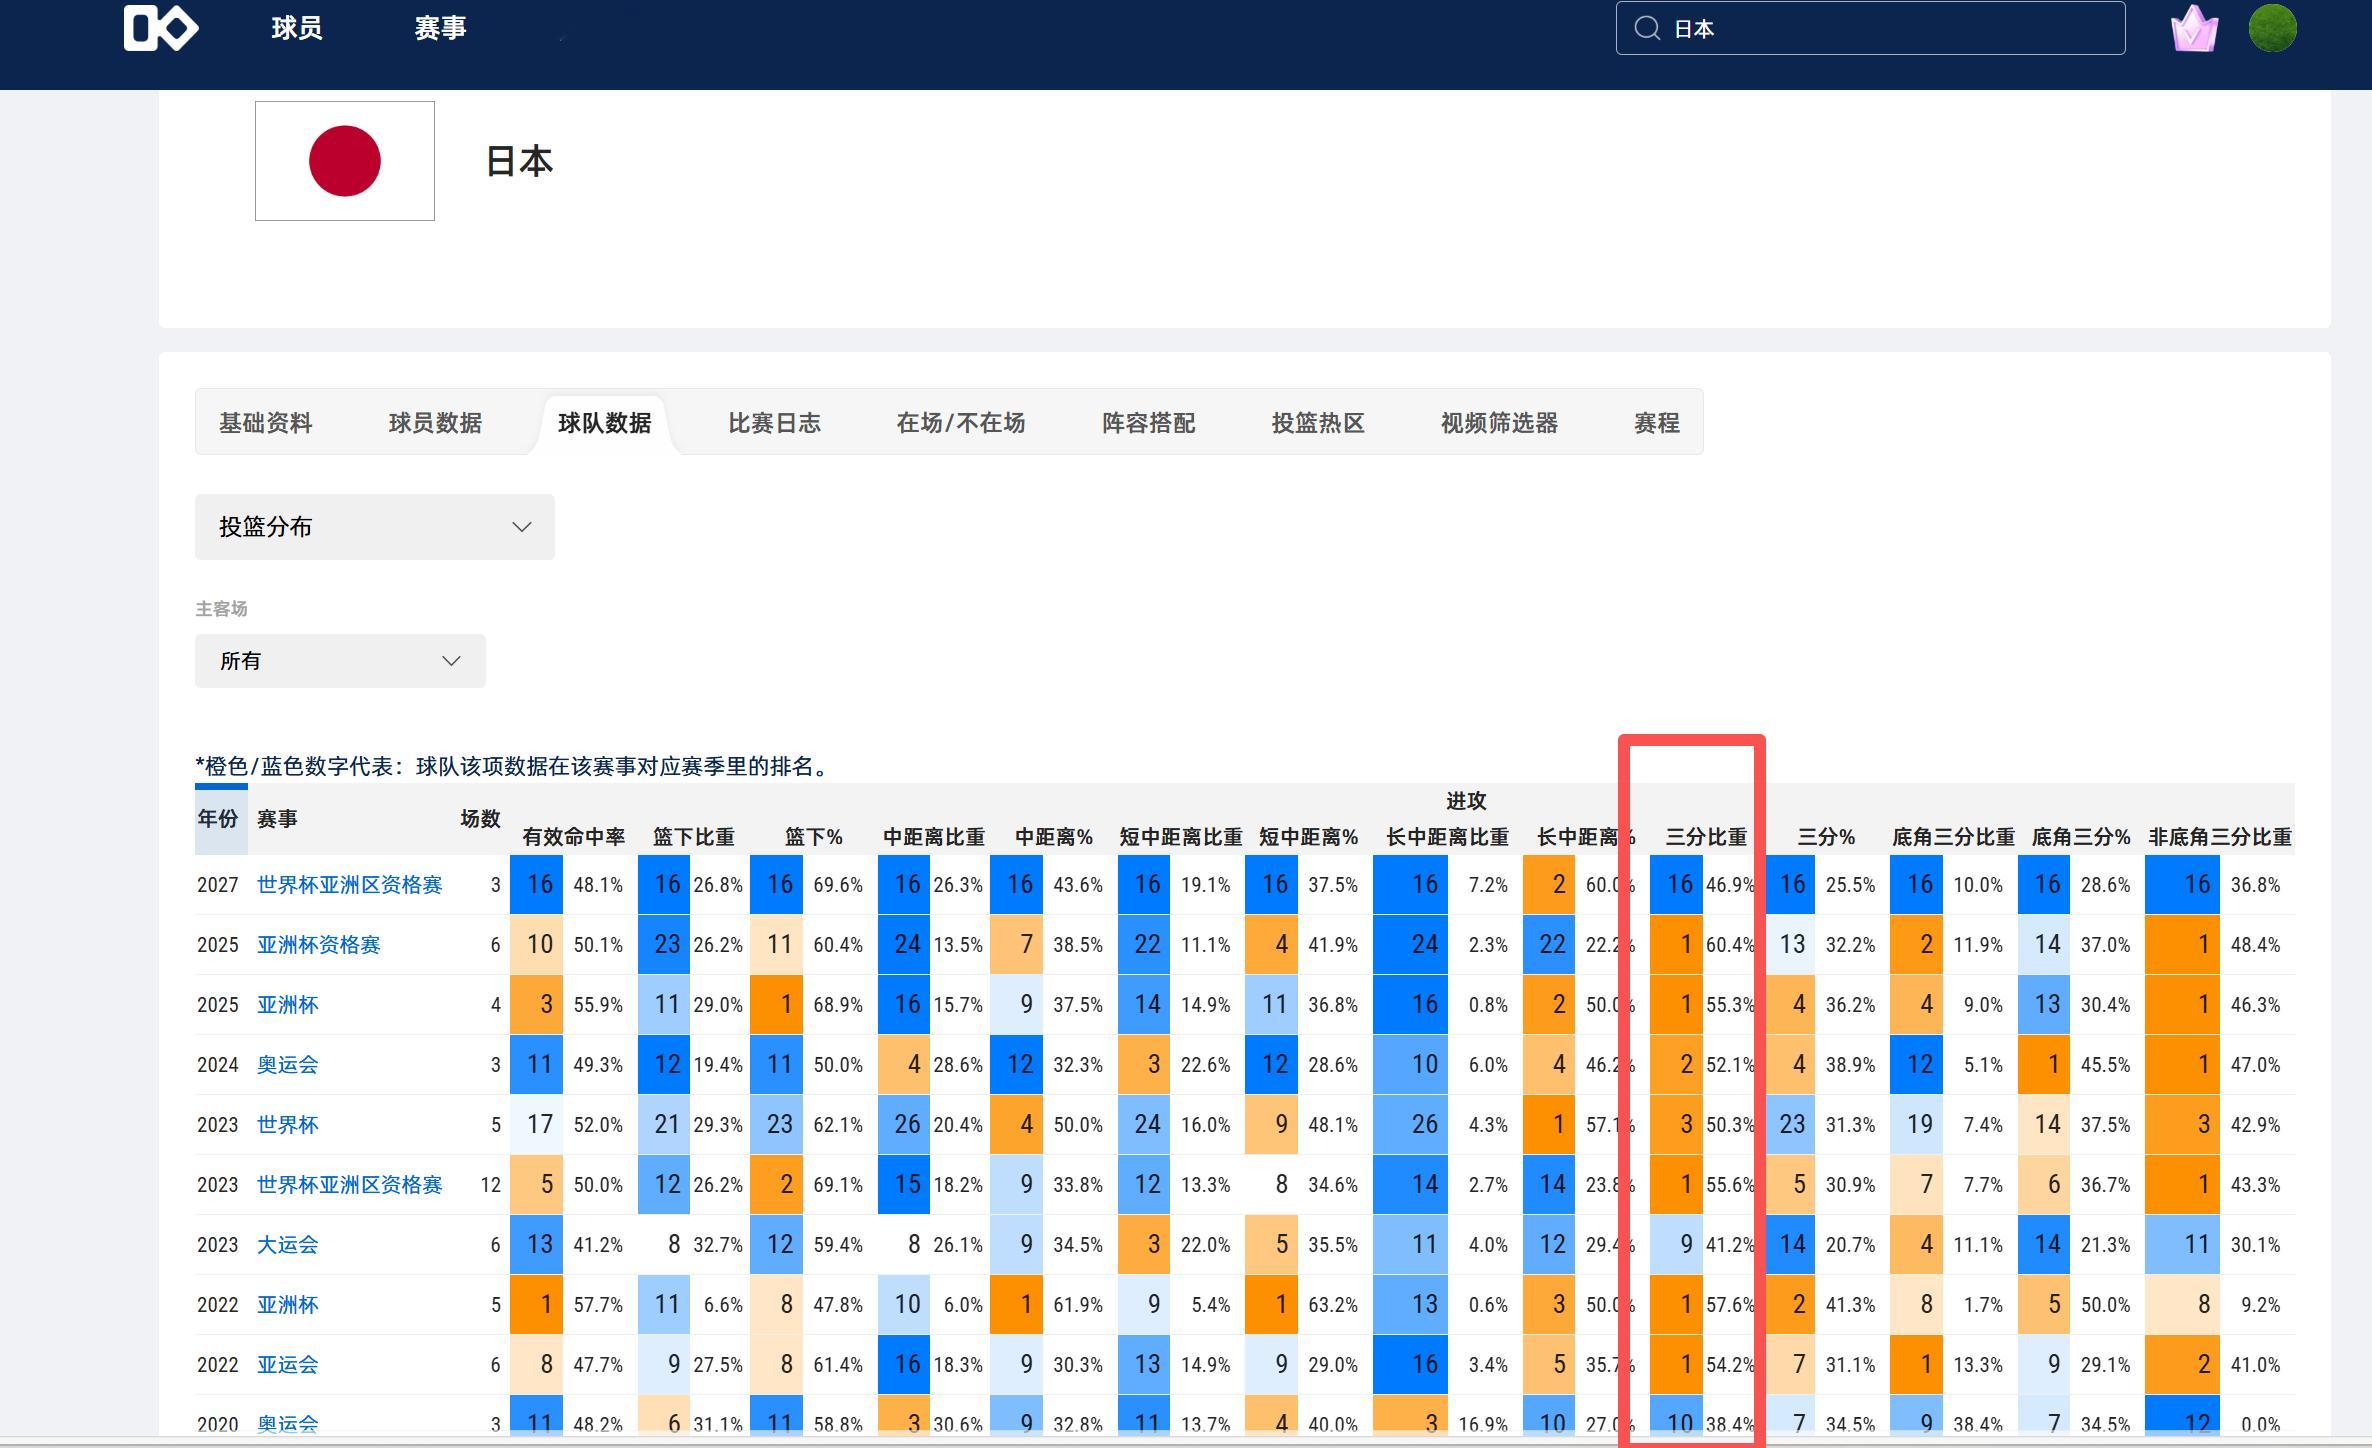The height and width of the screenshot is (1448, 2372).
Task: Open the green user avatar
Action: [x=2272, y=28]
